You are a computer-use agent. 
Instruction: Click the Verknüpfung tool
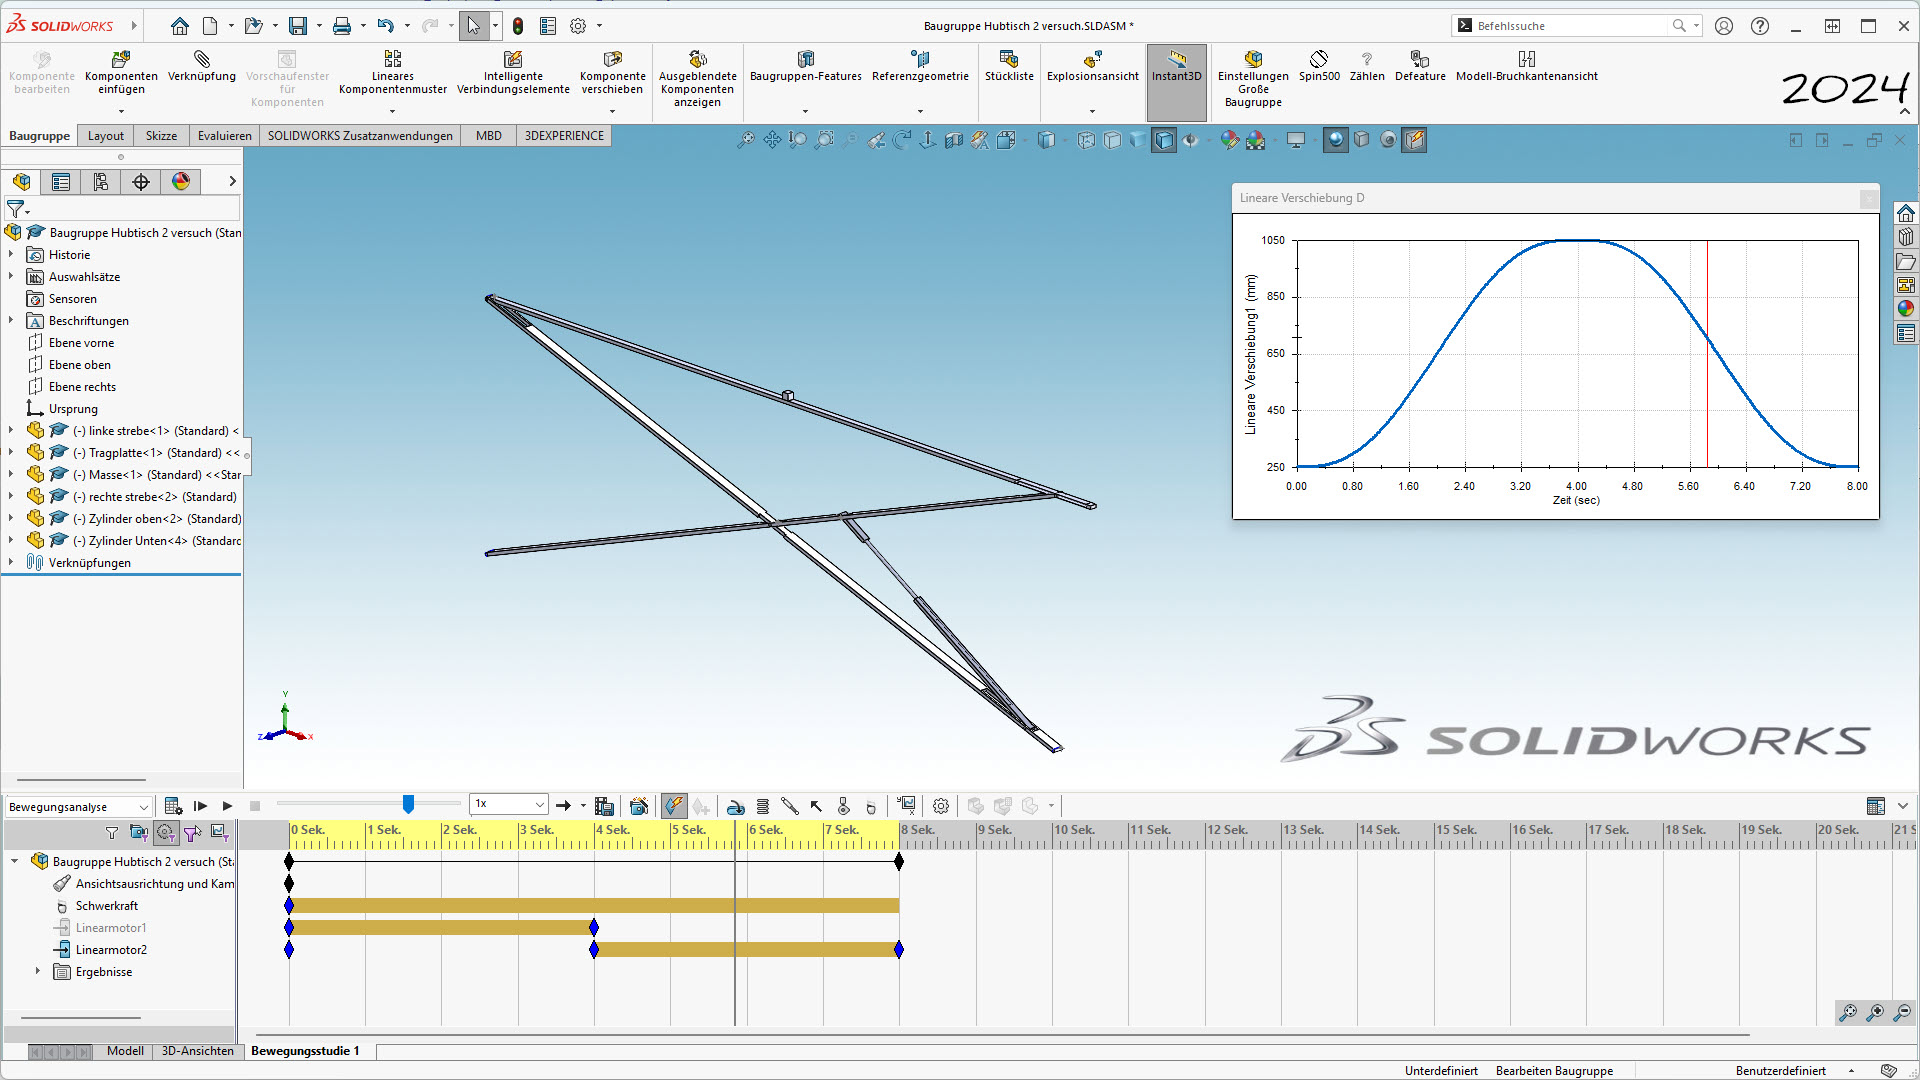pyautogui.click(x=202, y=67)
